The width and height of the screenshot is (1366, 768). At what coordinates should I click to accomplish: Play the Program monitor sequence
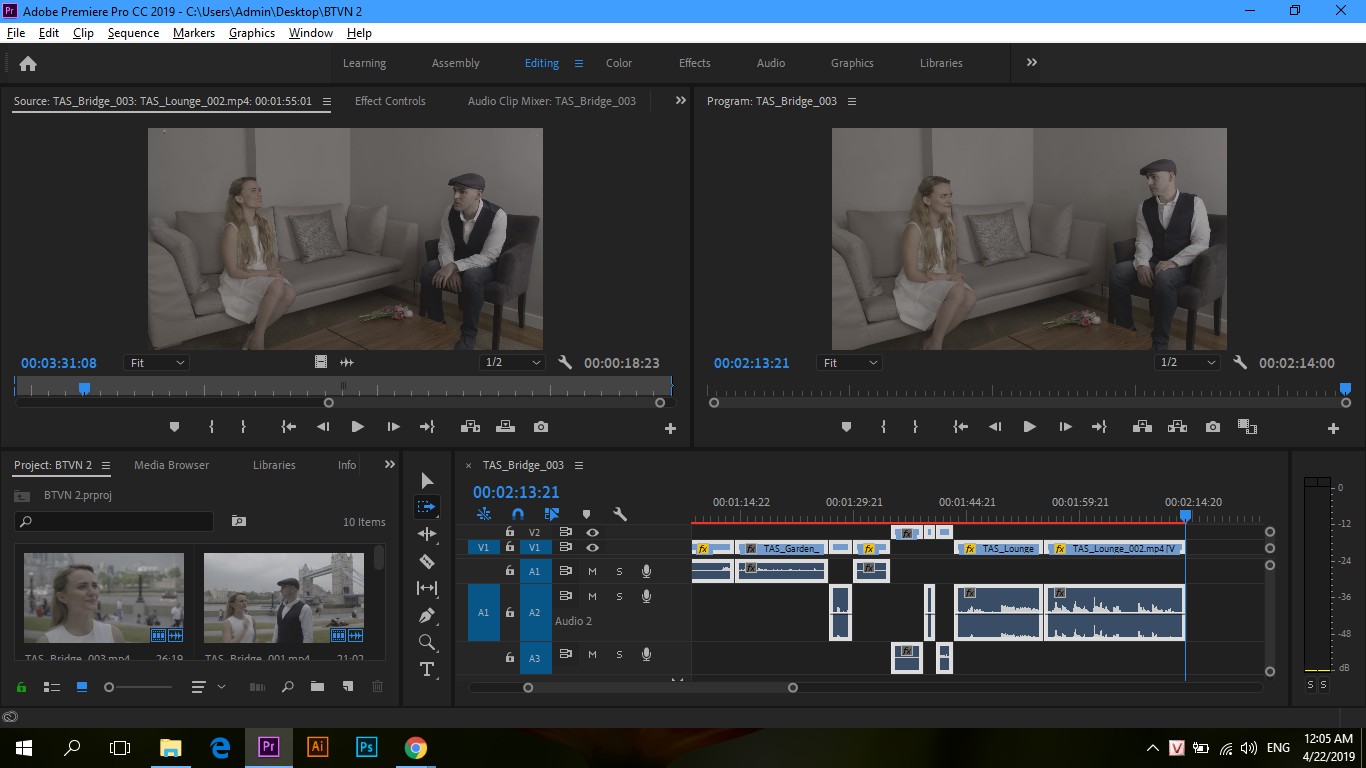pyautogui.click(x=1029, y=427)
